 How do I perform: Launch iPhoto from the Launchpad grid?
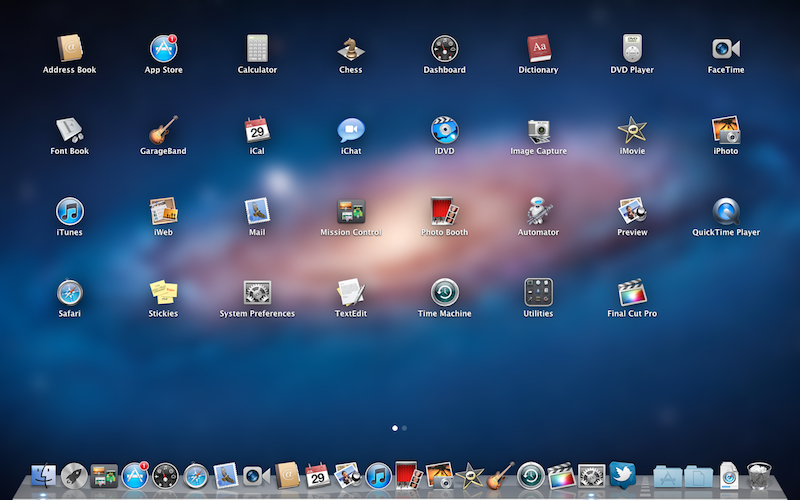coord(726,130)
